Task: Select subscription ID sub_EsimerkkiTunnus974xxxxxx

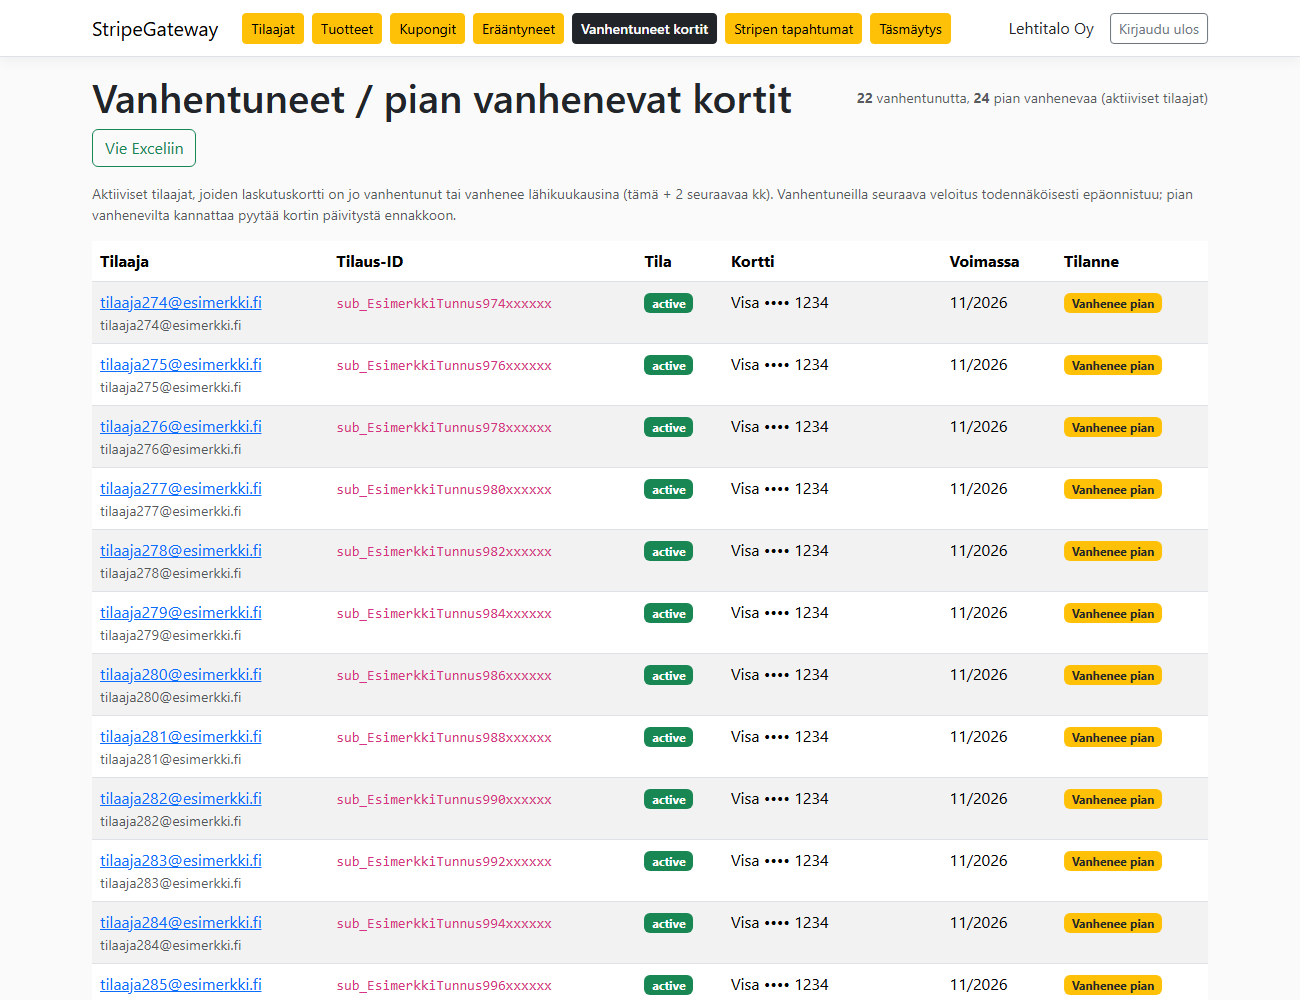Action: 444,304
